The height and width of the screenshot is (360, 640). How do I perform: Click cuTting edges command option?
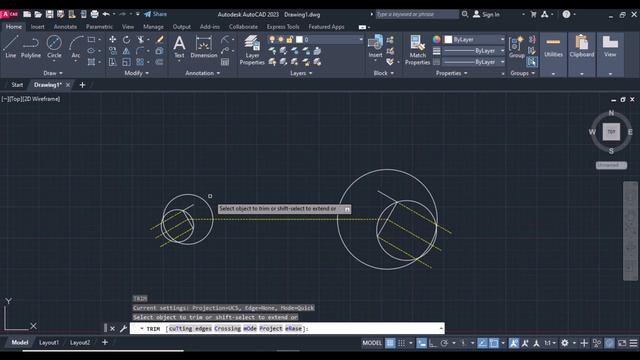click(190, 329)
